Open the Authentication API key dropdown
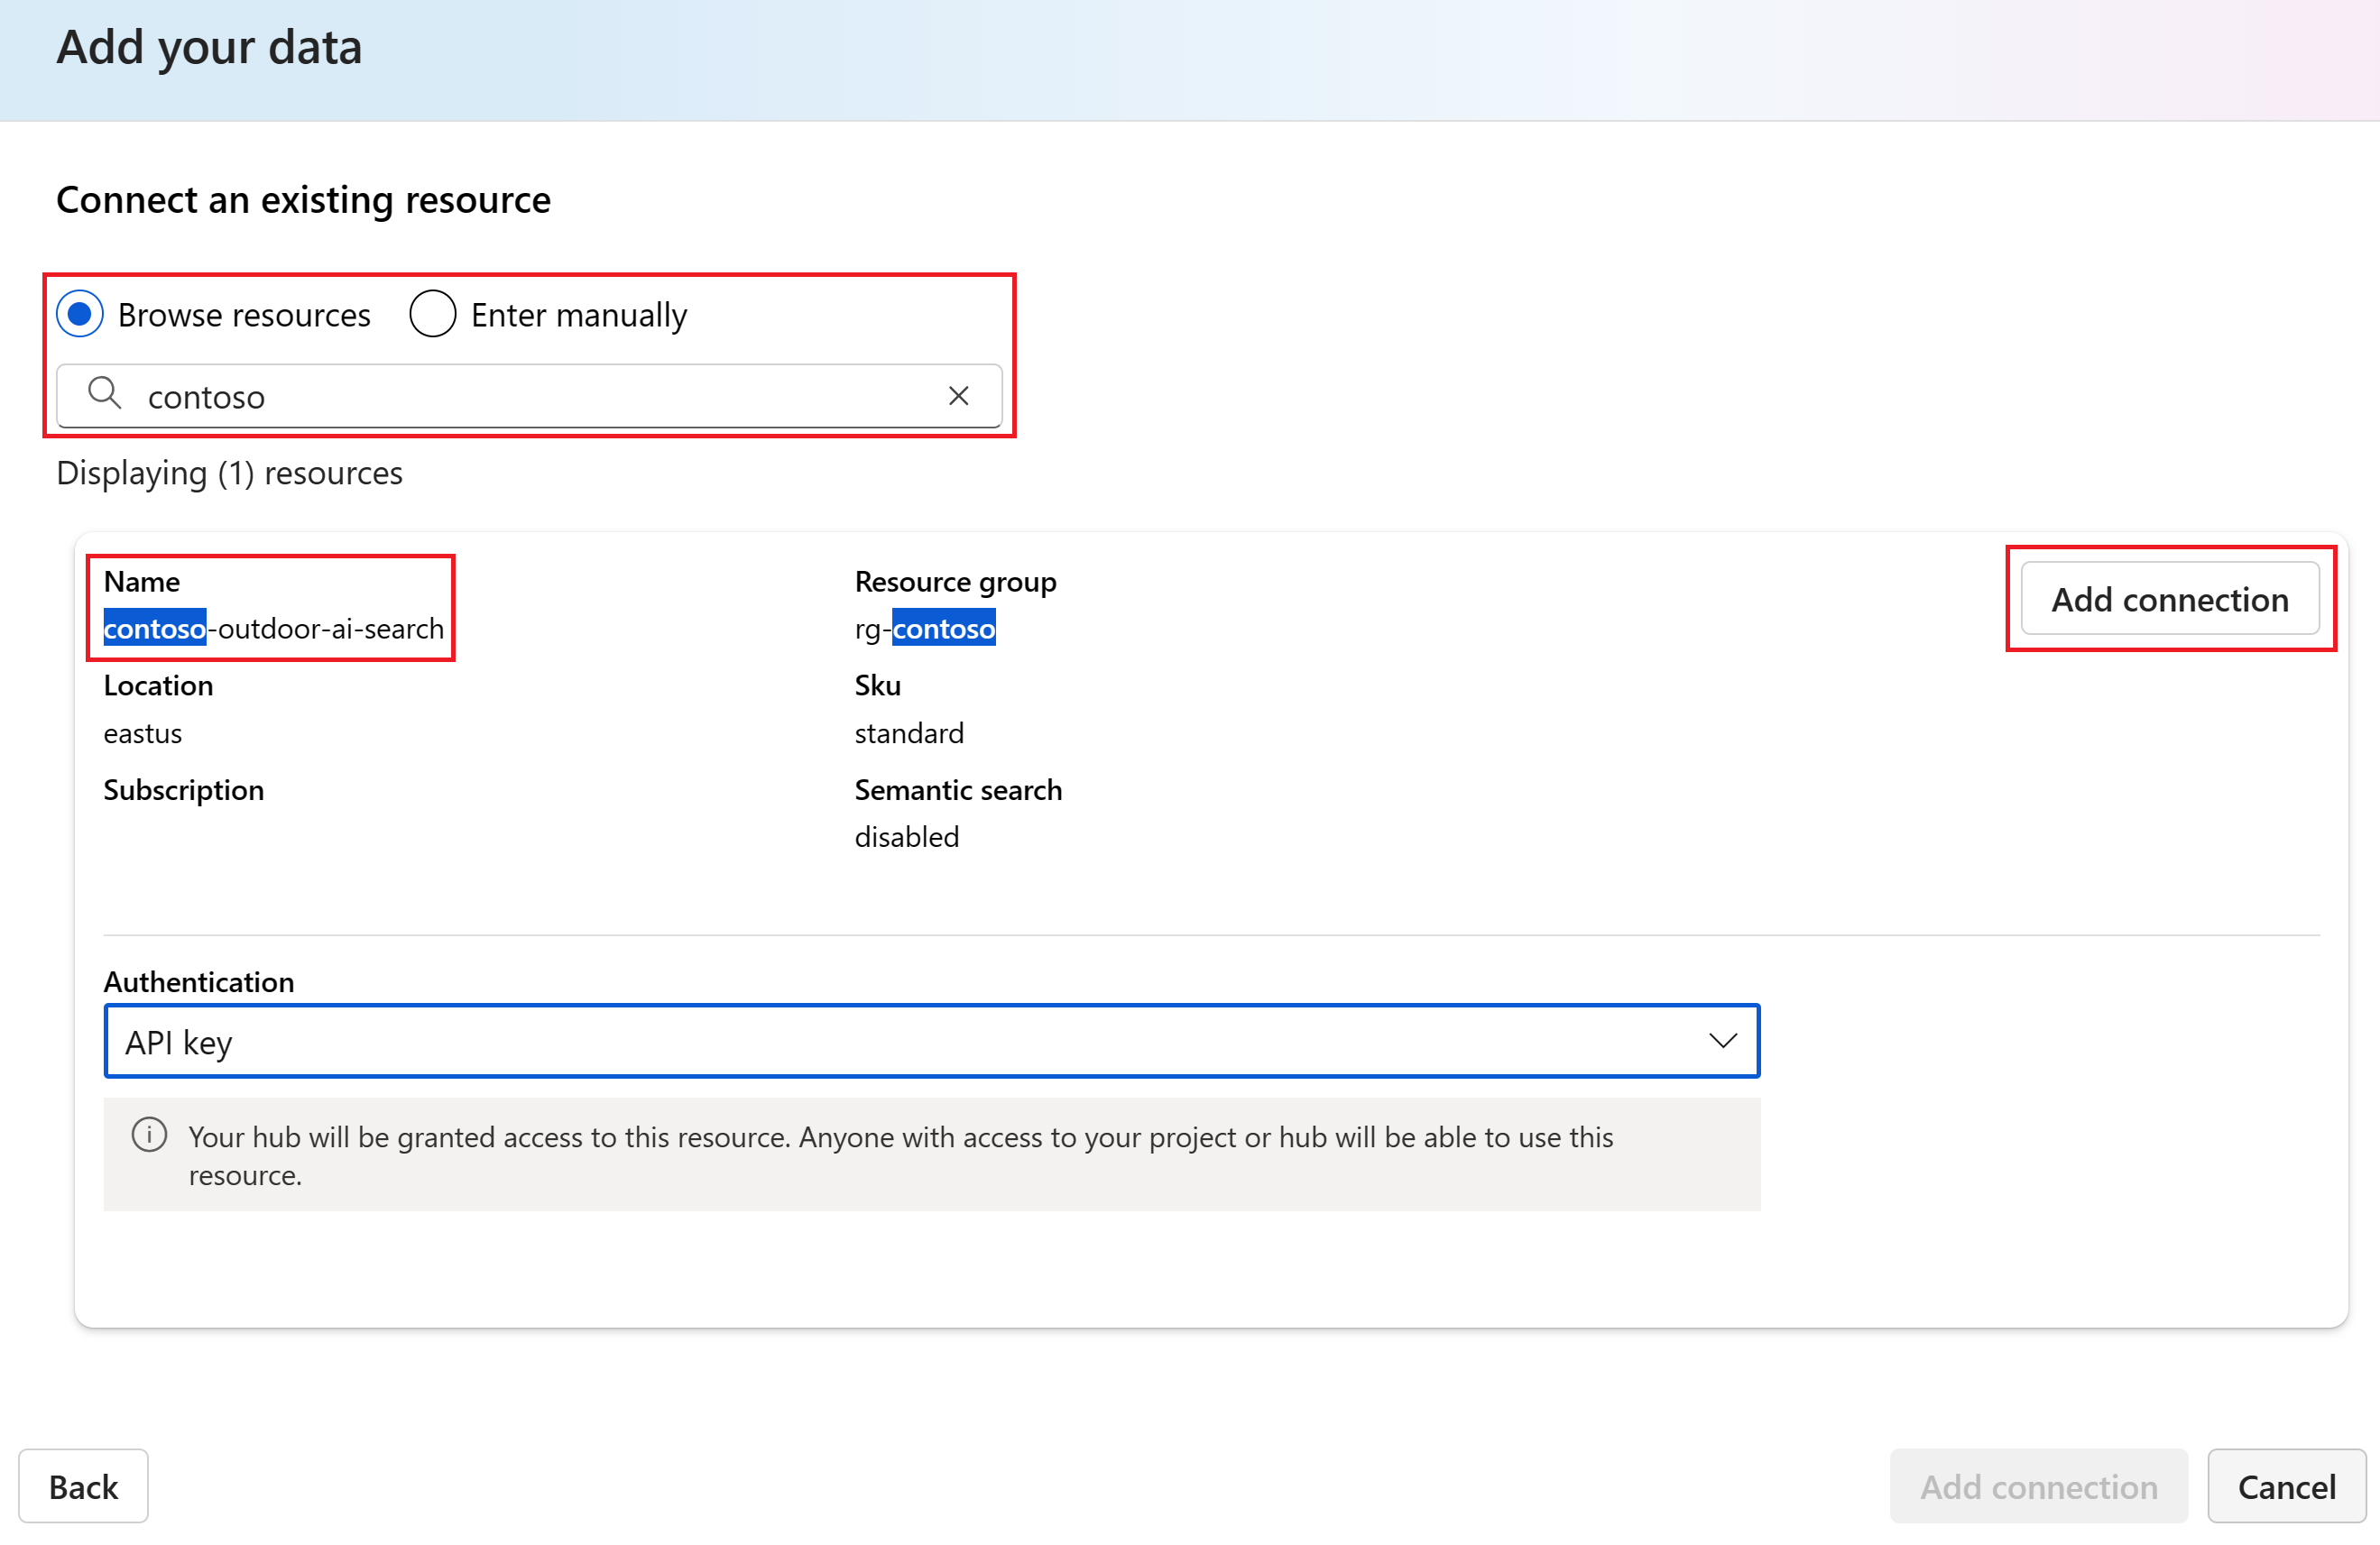Screen dimensions: 2380x1545 931,1041
